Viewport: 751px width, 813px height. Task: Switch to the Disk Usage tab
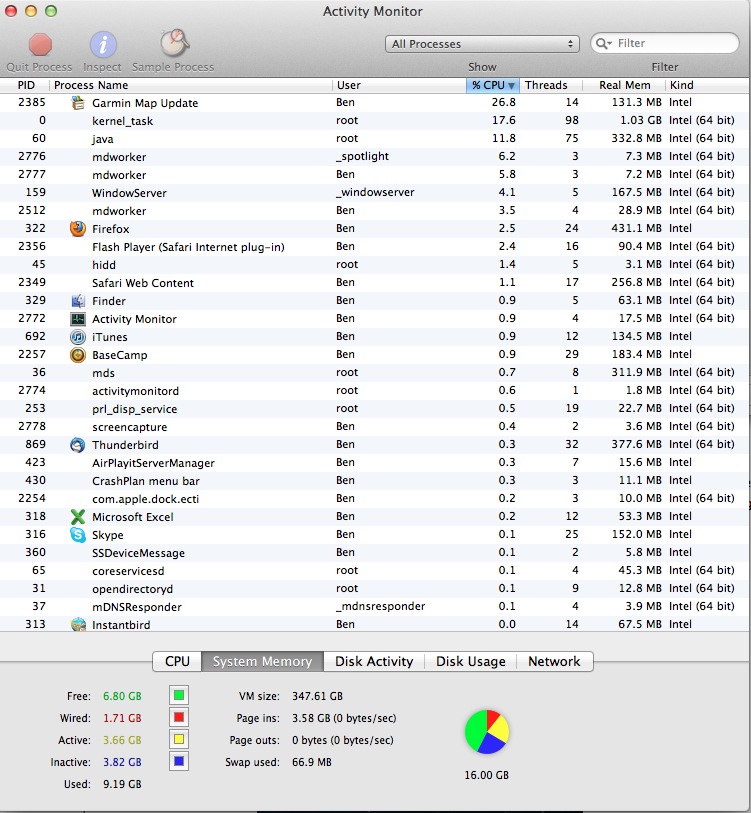[x=470, y=661]
